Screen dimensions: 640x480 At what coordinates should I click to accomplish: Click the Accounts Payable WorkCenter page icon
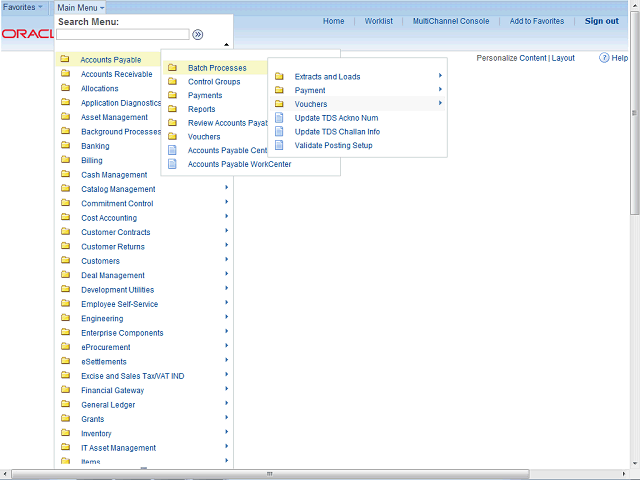click(172, 164)
